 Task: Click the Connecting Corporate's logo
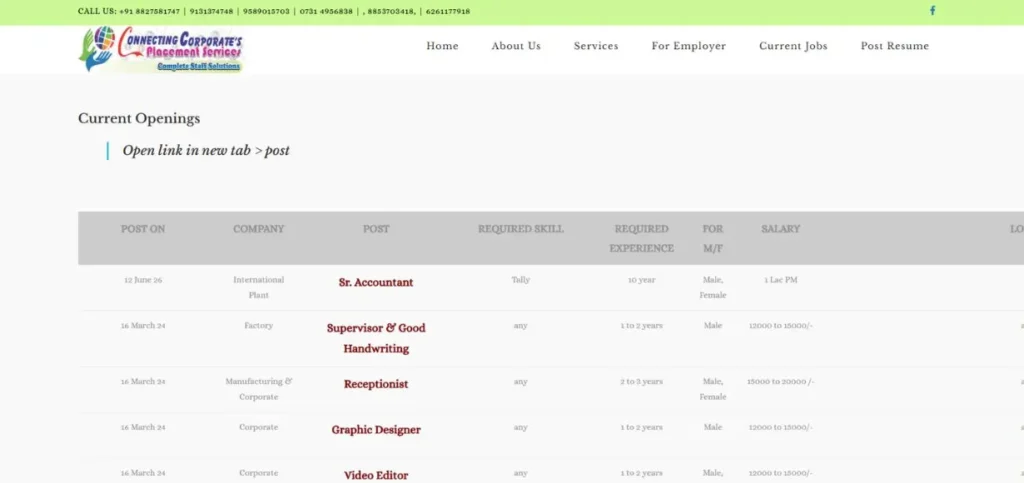161,49
